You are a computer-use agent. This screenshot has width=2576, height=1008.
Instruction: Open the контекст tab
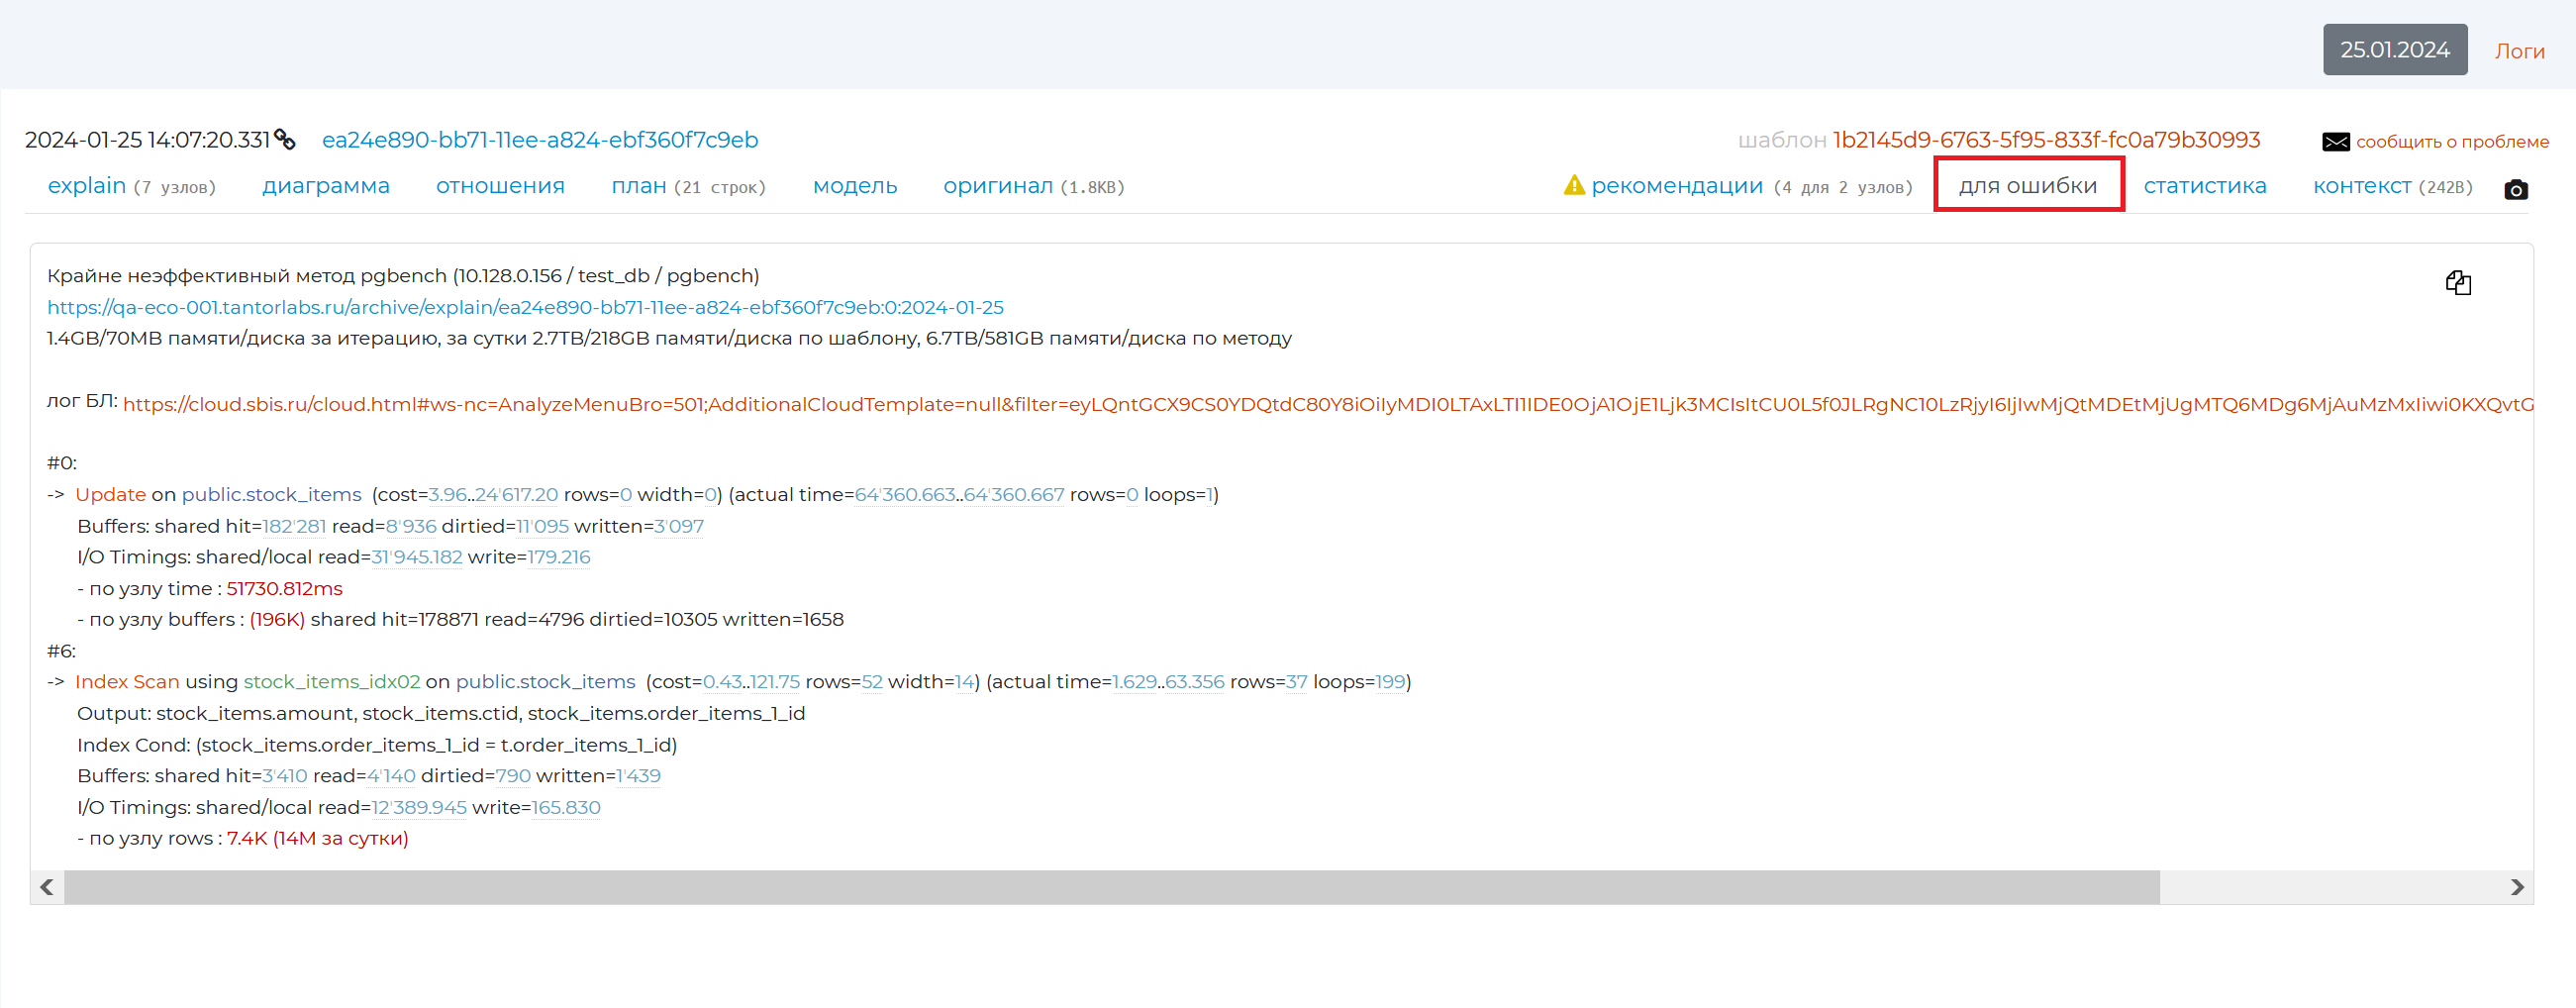point(2361,186)
